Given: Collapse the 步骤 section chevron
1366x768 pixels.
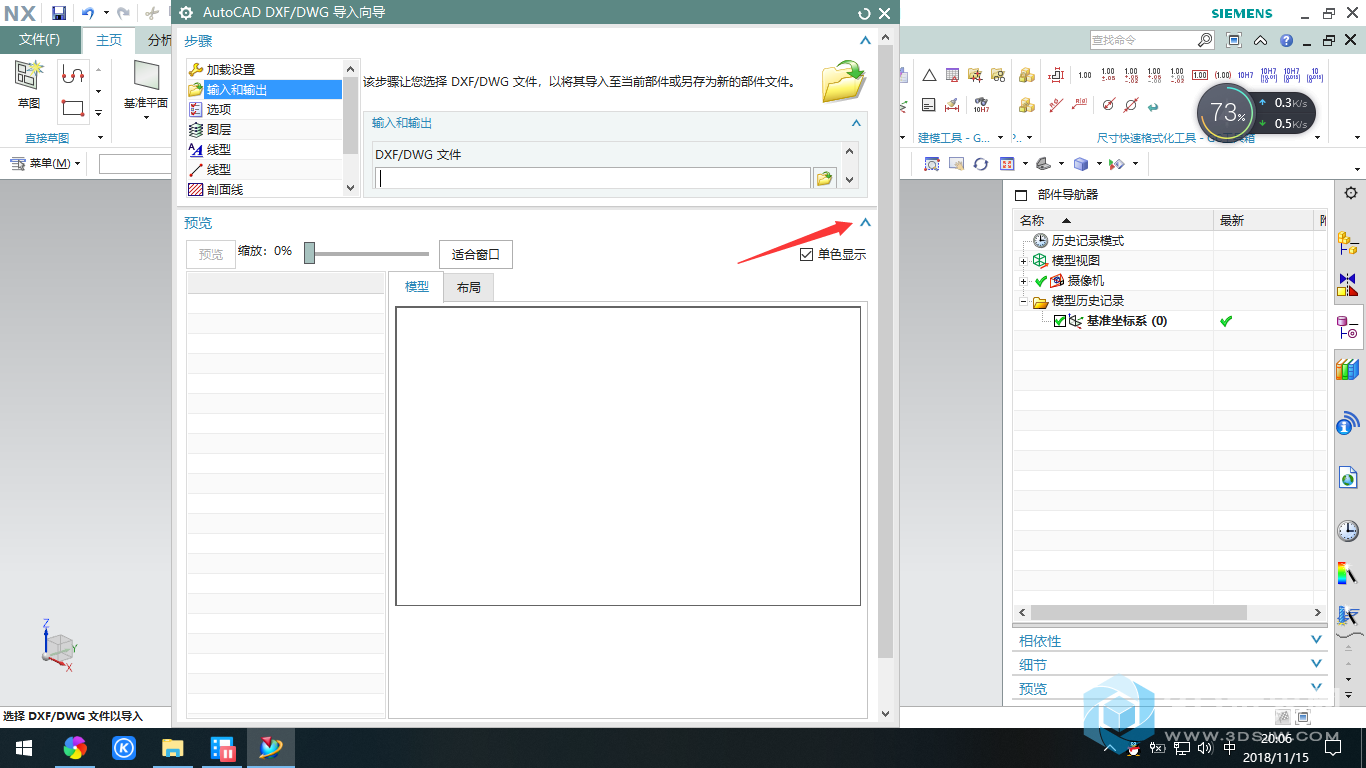Looking at the screenshot, I should tap(866, 41).
